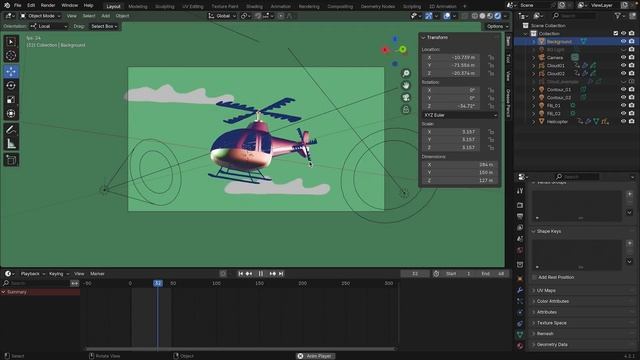
Task: Switch to the Shading workspace tab
Action: pyautogui.click(x=254, y=7)
